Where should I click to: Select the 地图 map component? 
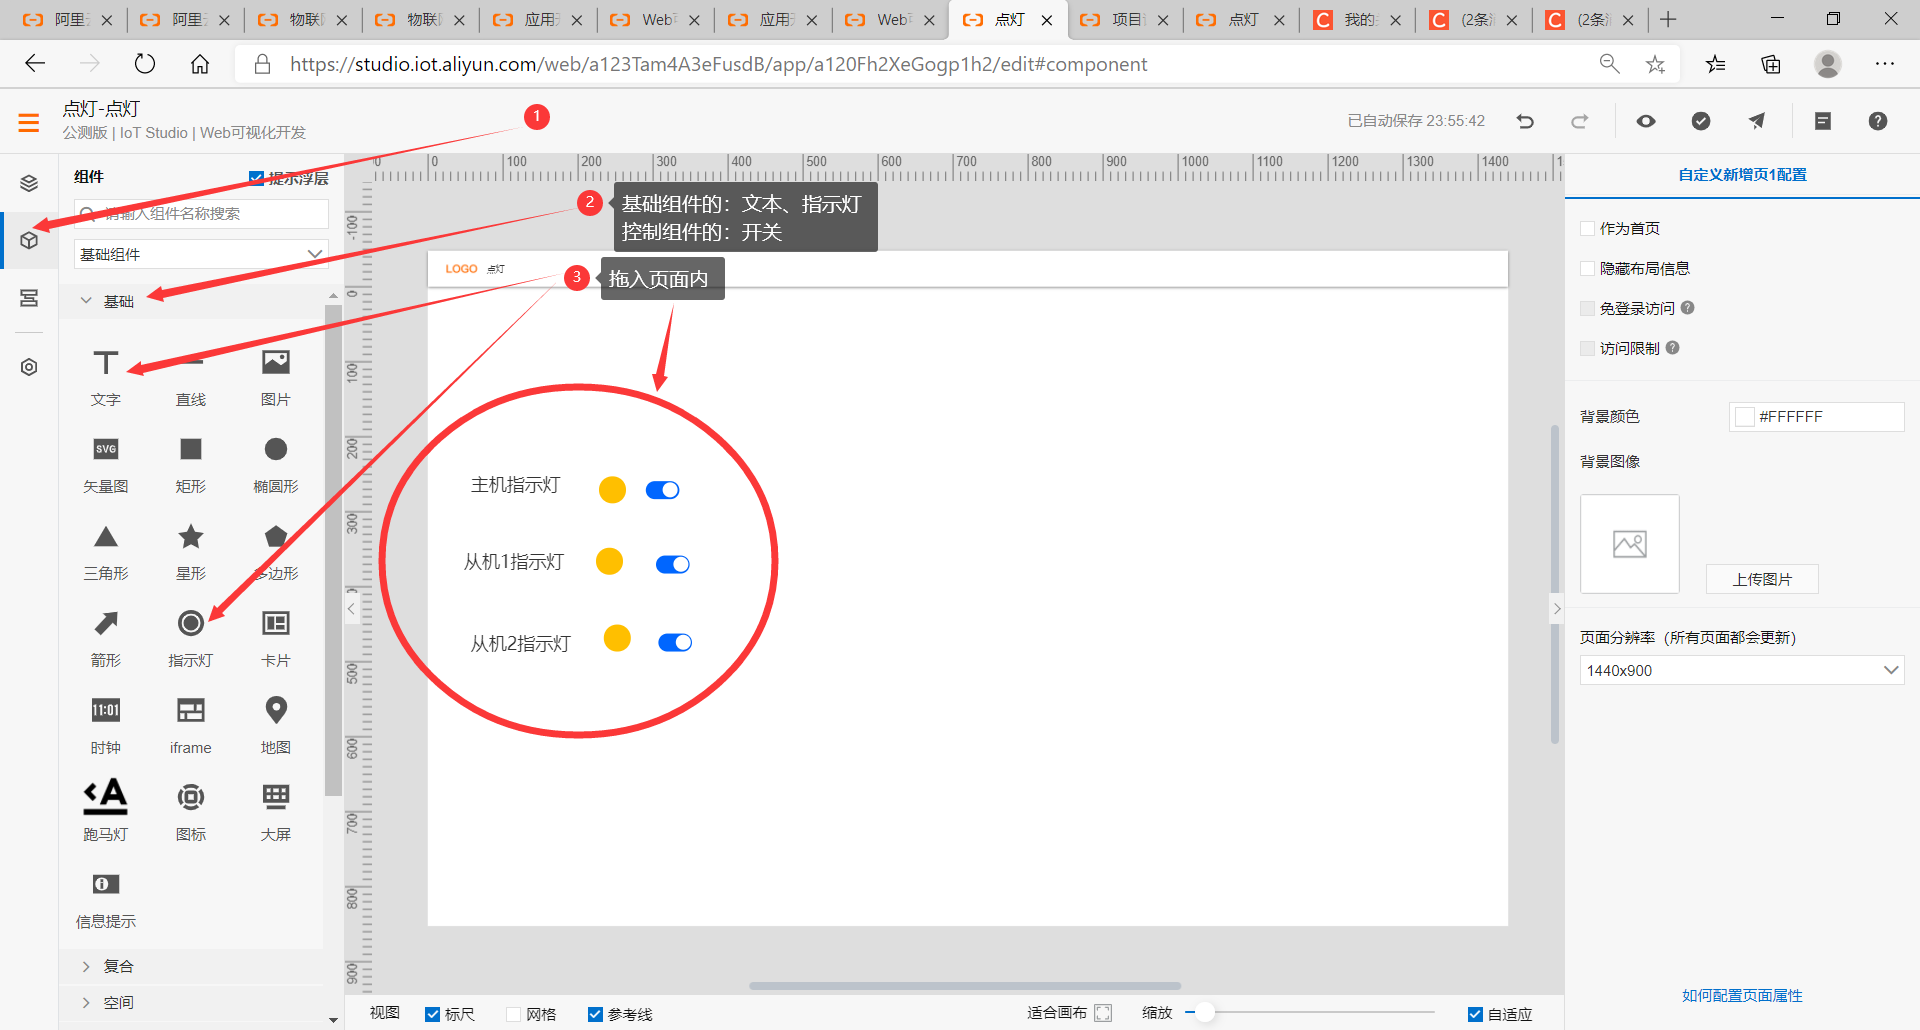[x=275, y=725]
